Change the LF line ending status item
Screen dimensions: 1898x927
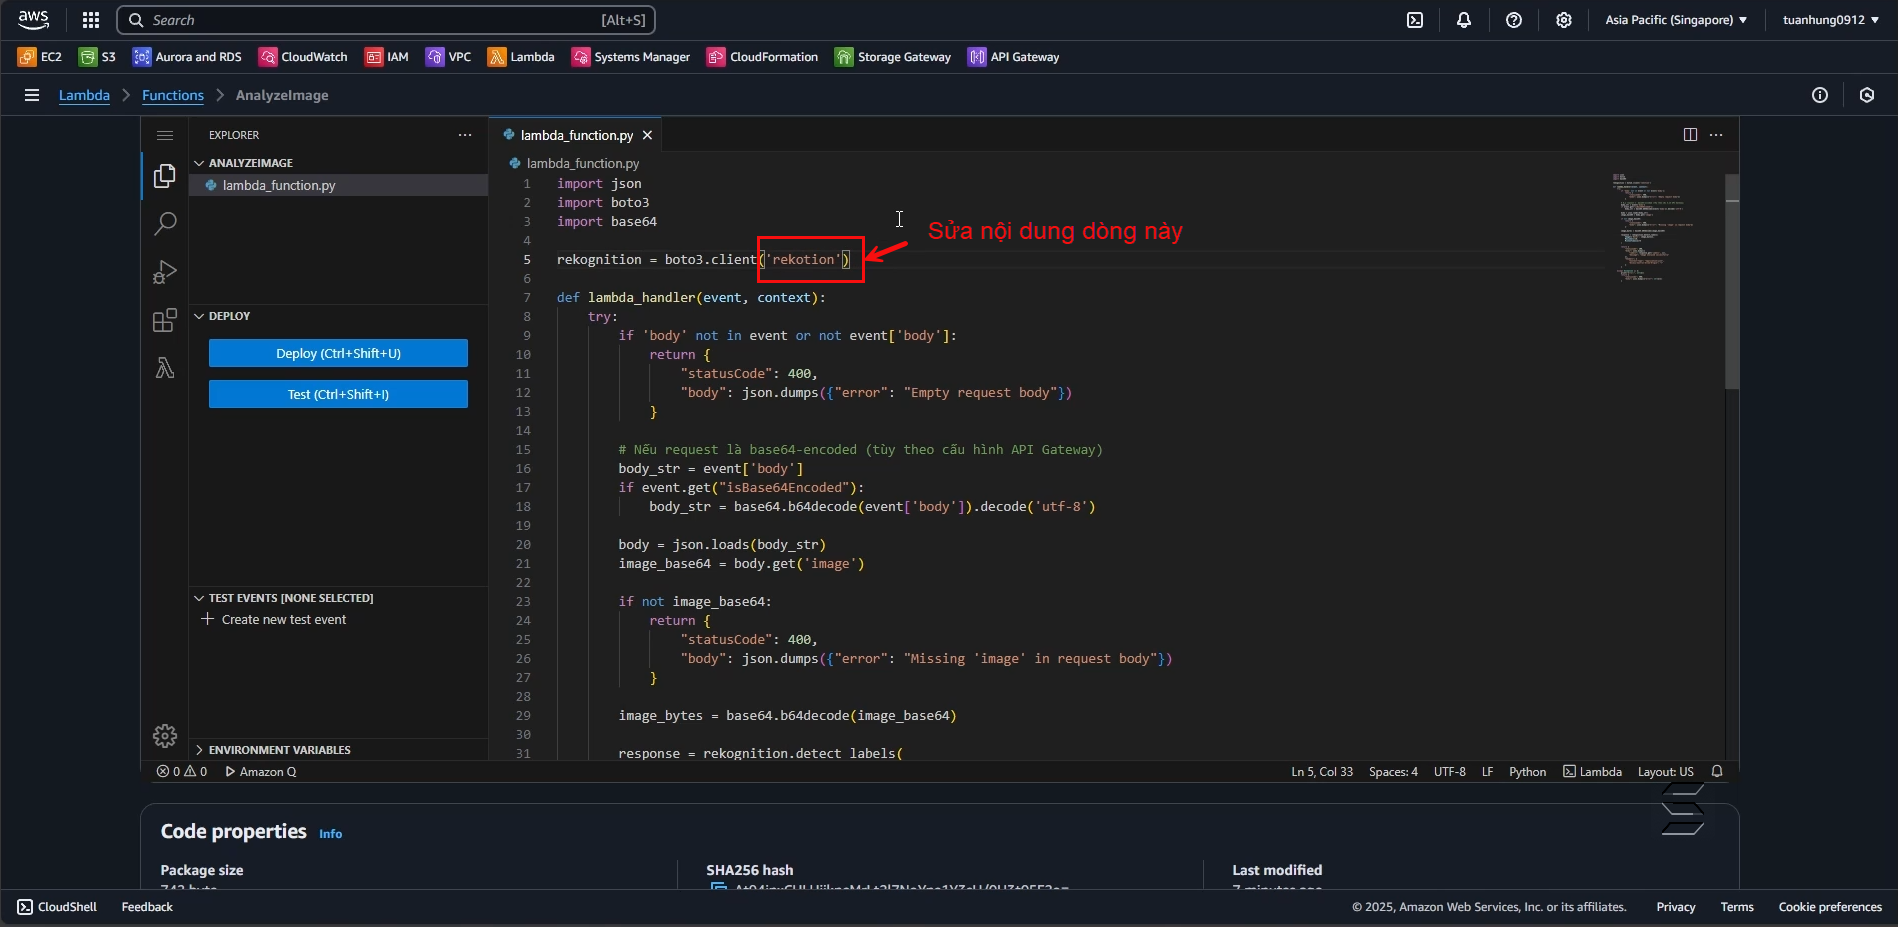1488,772
